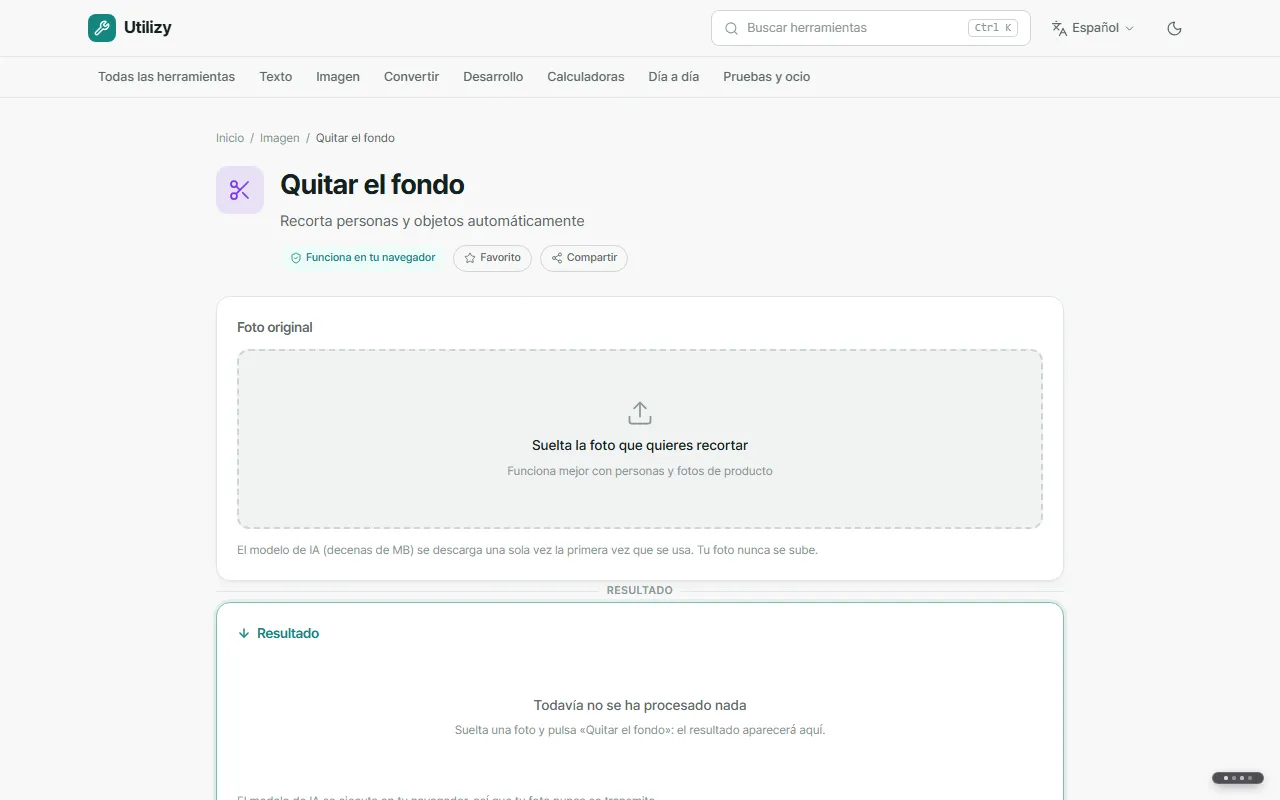Click Quitar el fondo breadcrumb text

pyautogui.click(x=355, y=138)
